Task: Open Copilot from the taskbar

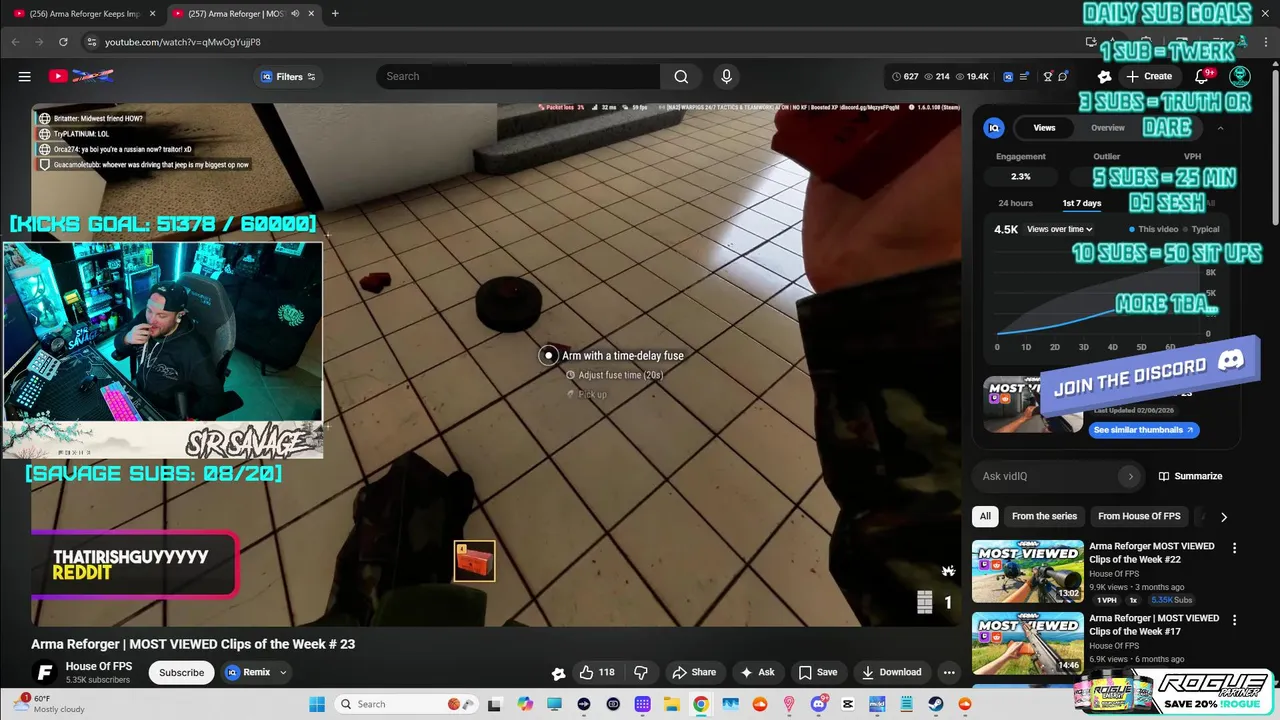Action: coord(525,704)
